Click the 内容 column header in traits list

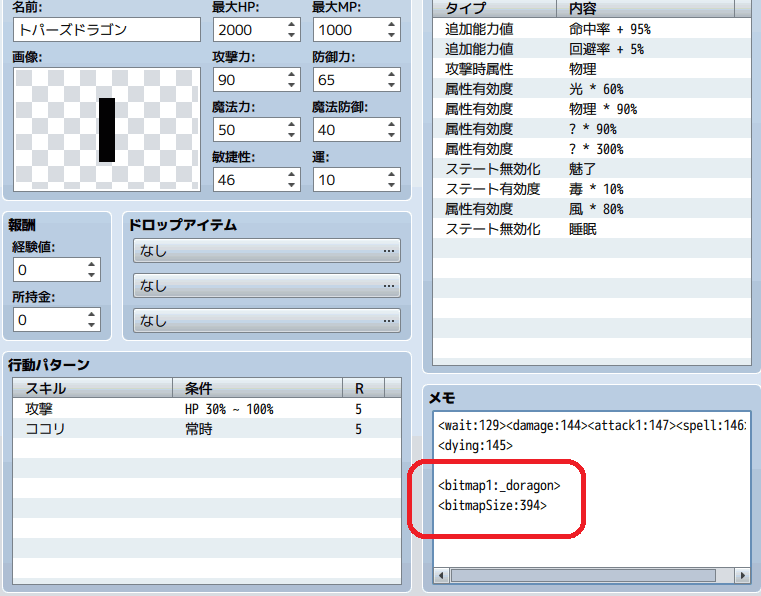click(645, 8)
